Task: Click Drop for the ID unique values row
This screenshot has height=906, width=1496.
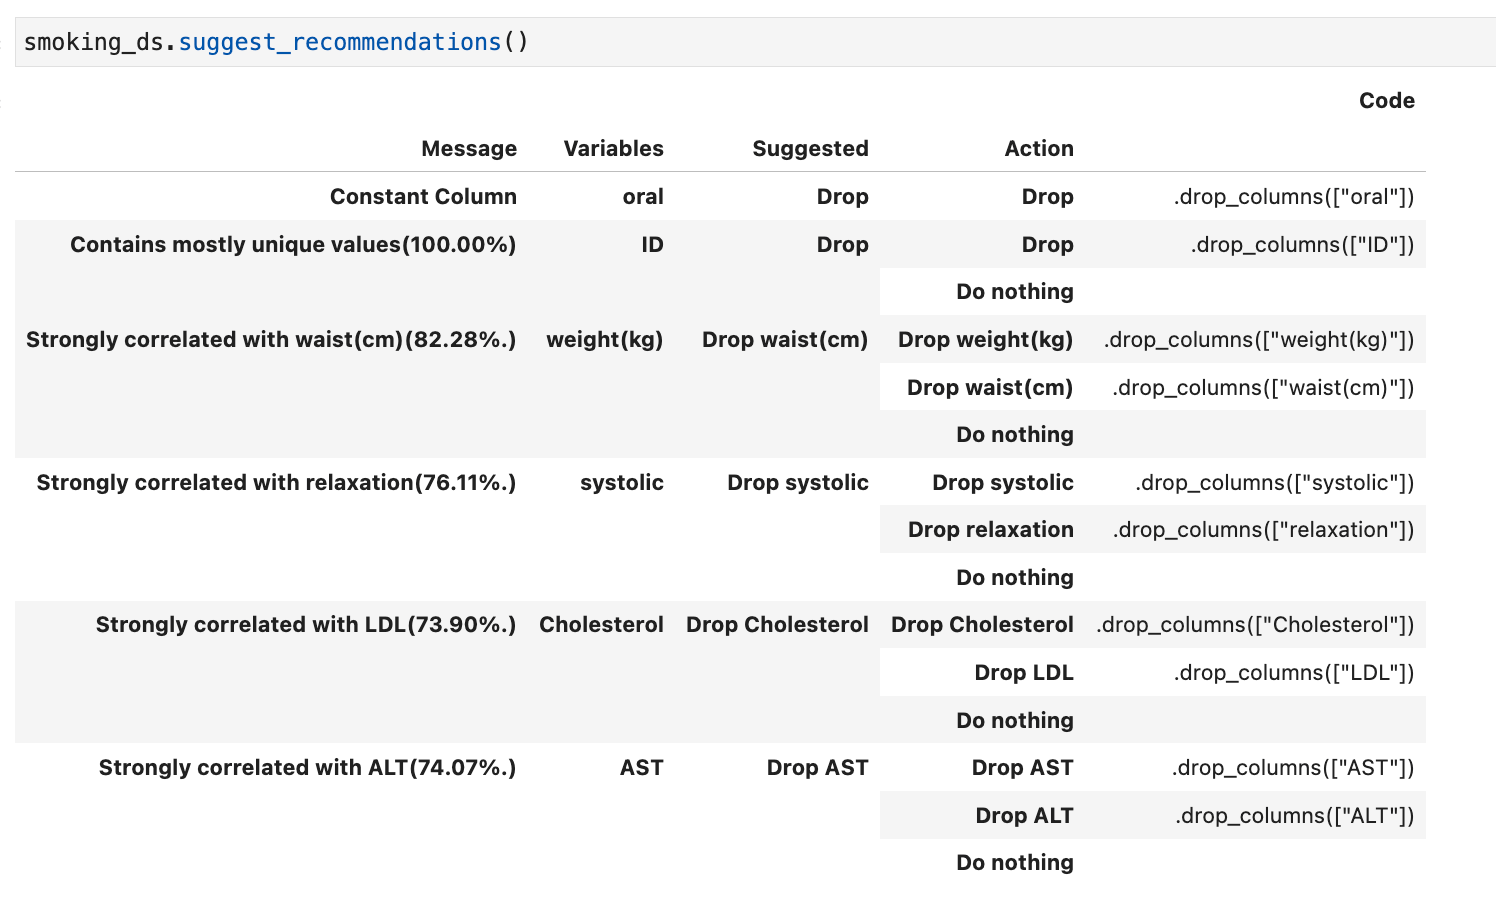Action: (x=1047, y=244)
